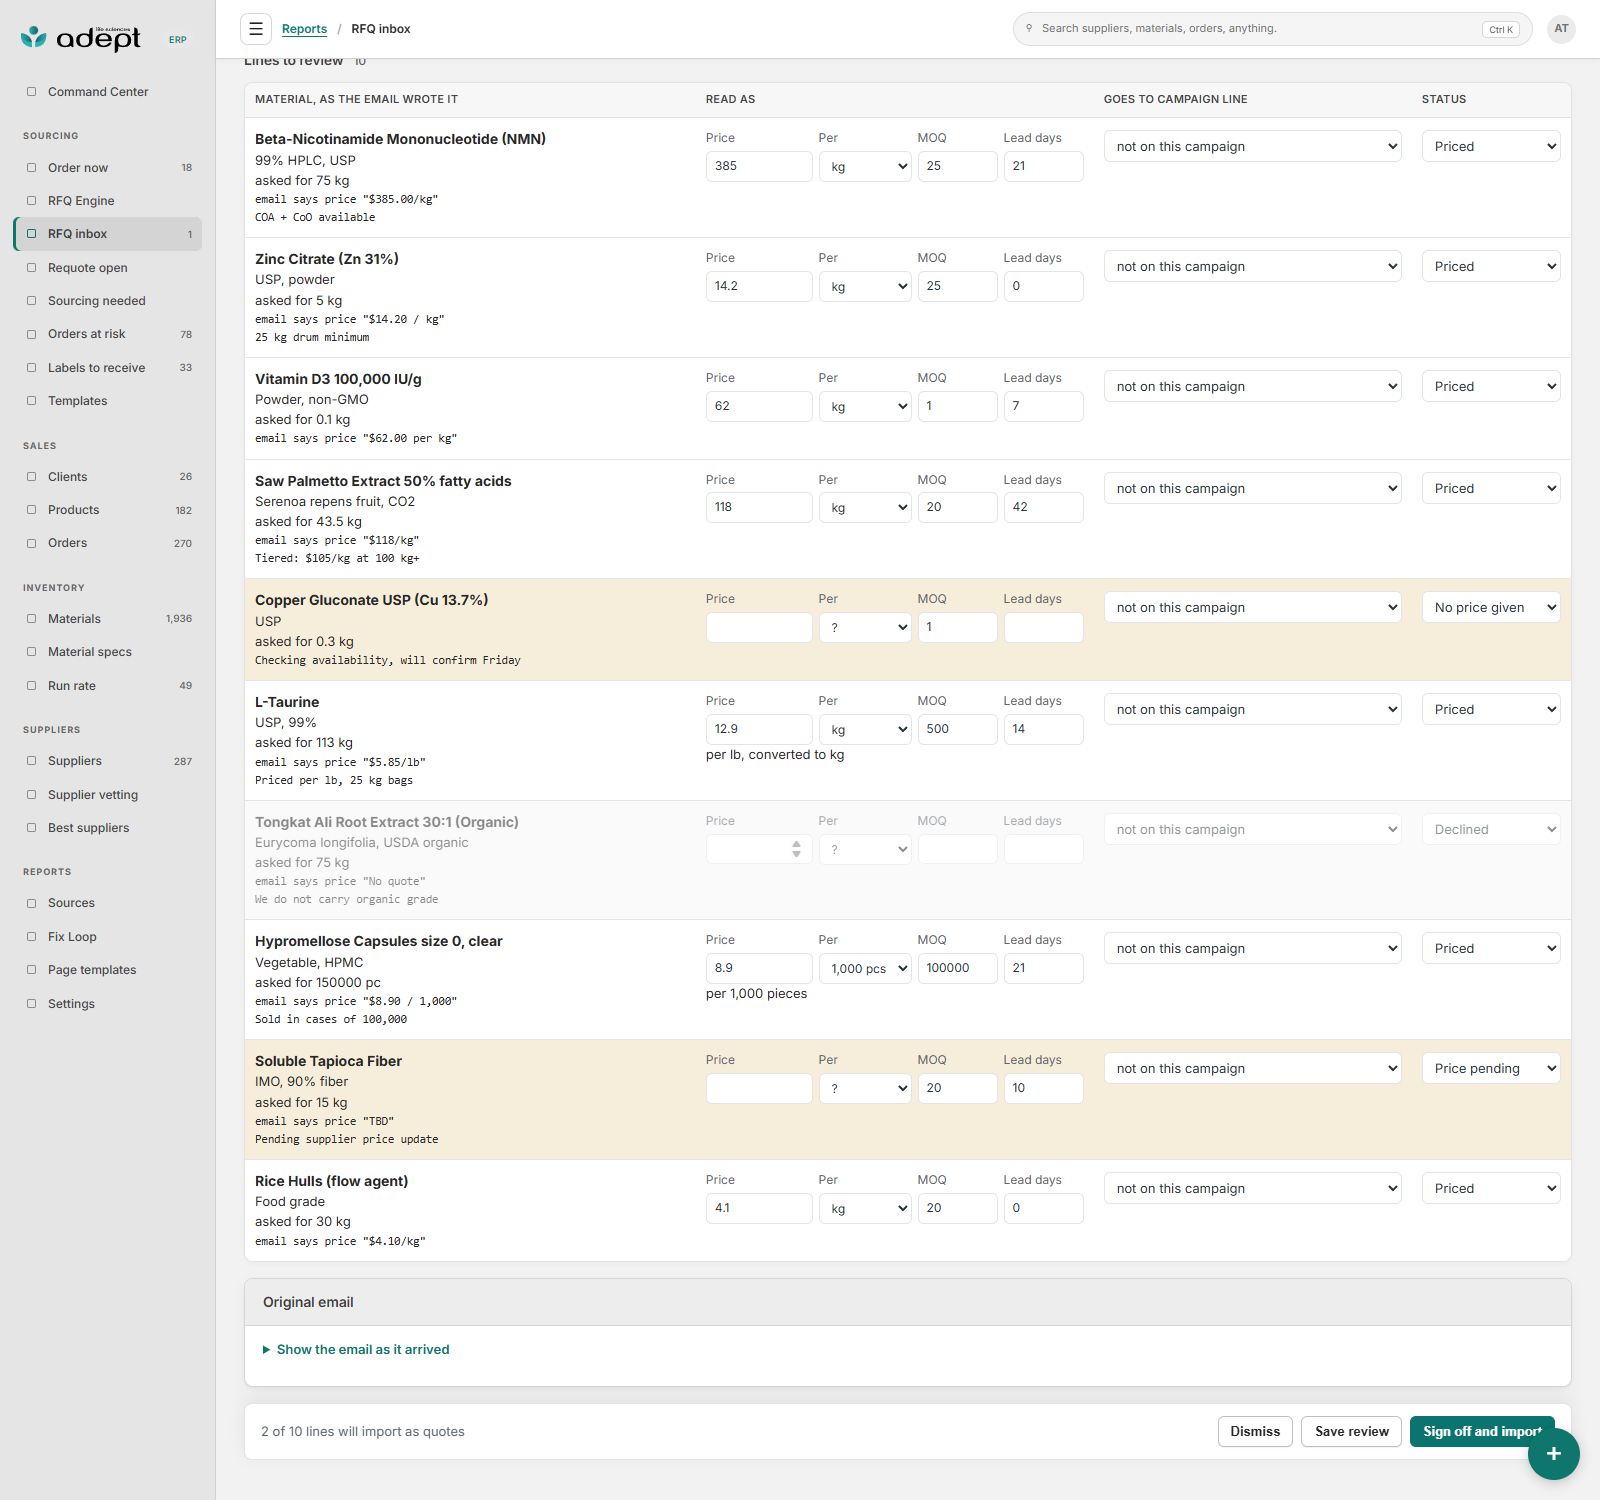Click the RFQ Engine sidebar icon
The width and height of the screenshot is (1600, 1500).
point(31,201)
